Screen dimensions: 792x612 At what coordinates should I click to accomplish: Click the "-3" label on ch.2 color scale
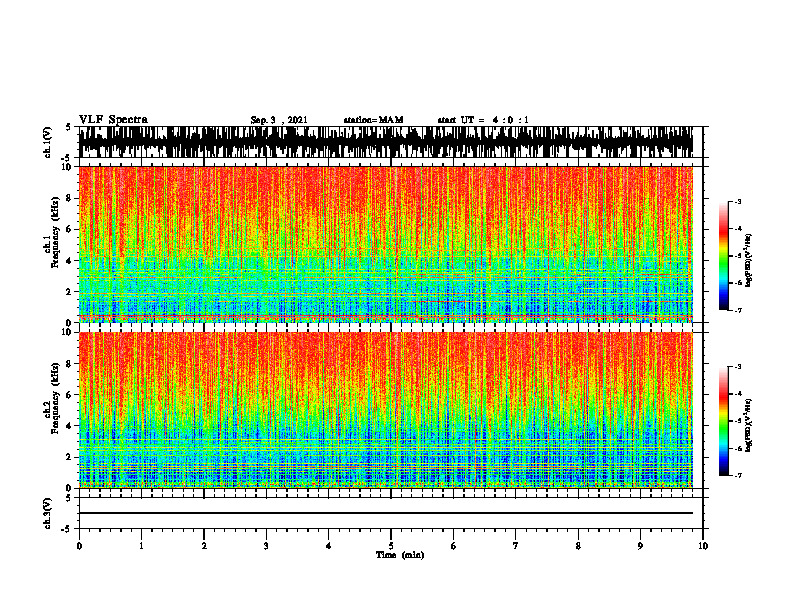pyautogui.click(x=738, y=367)
